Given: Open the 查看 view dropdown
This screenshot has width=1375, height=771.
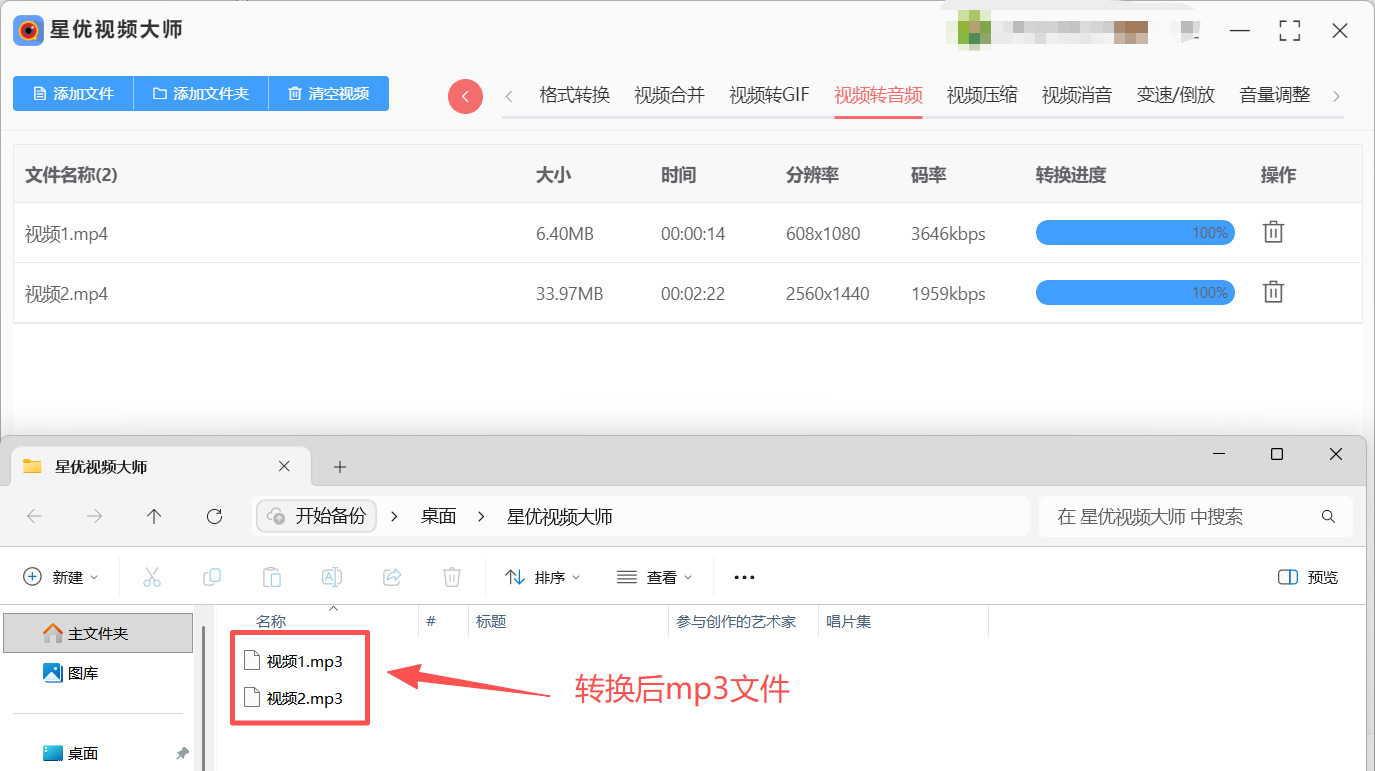Looking at the screenshot, I should coord(655,577).
